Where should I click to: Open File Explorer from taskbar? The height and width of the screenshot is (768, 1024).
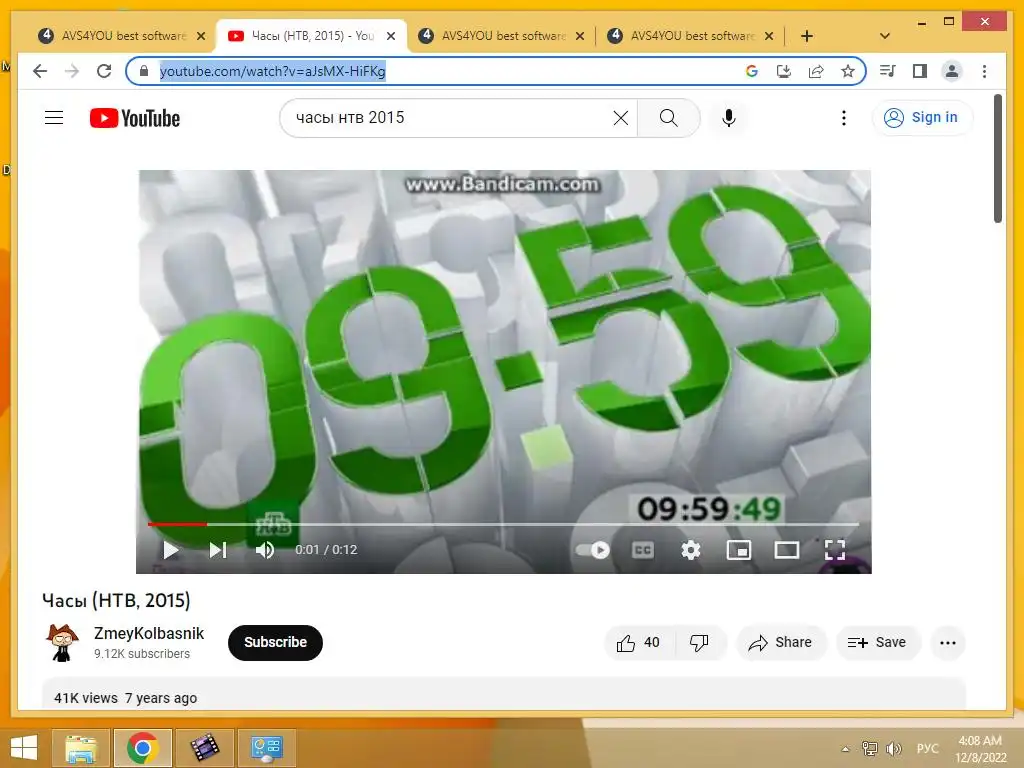tap(81, 748)
